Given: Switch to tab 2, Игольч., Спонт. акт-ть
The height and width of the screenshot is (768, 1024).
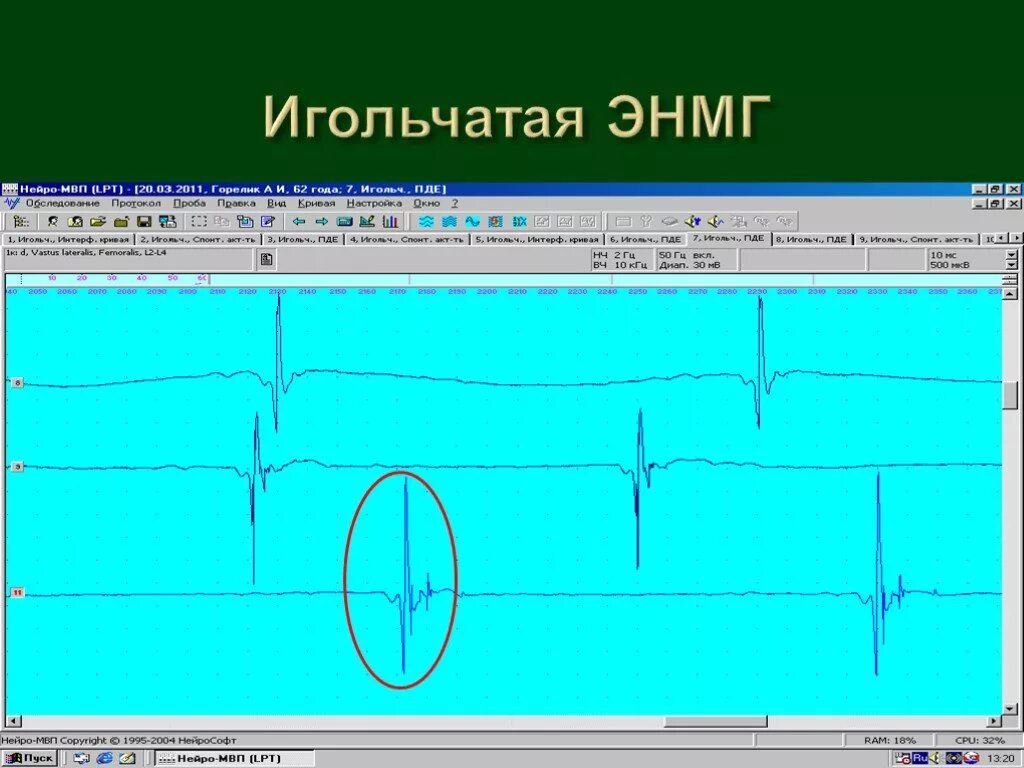Looking at the screenshot, I should [x=198, y=240].
